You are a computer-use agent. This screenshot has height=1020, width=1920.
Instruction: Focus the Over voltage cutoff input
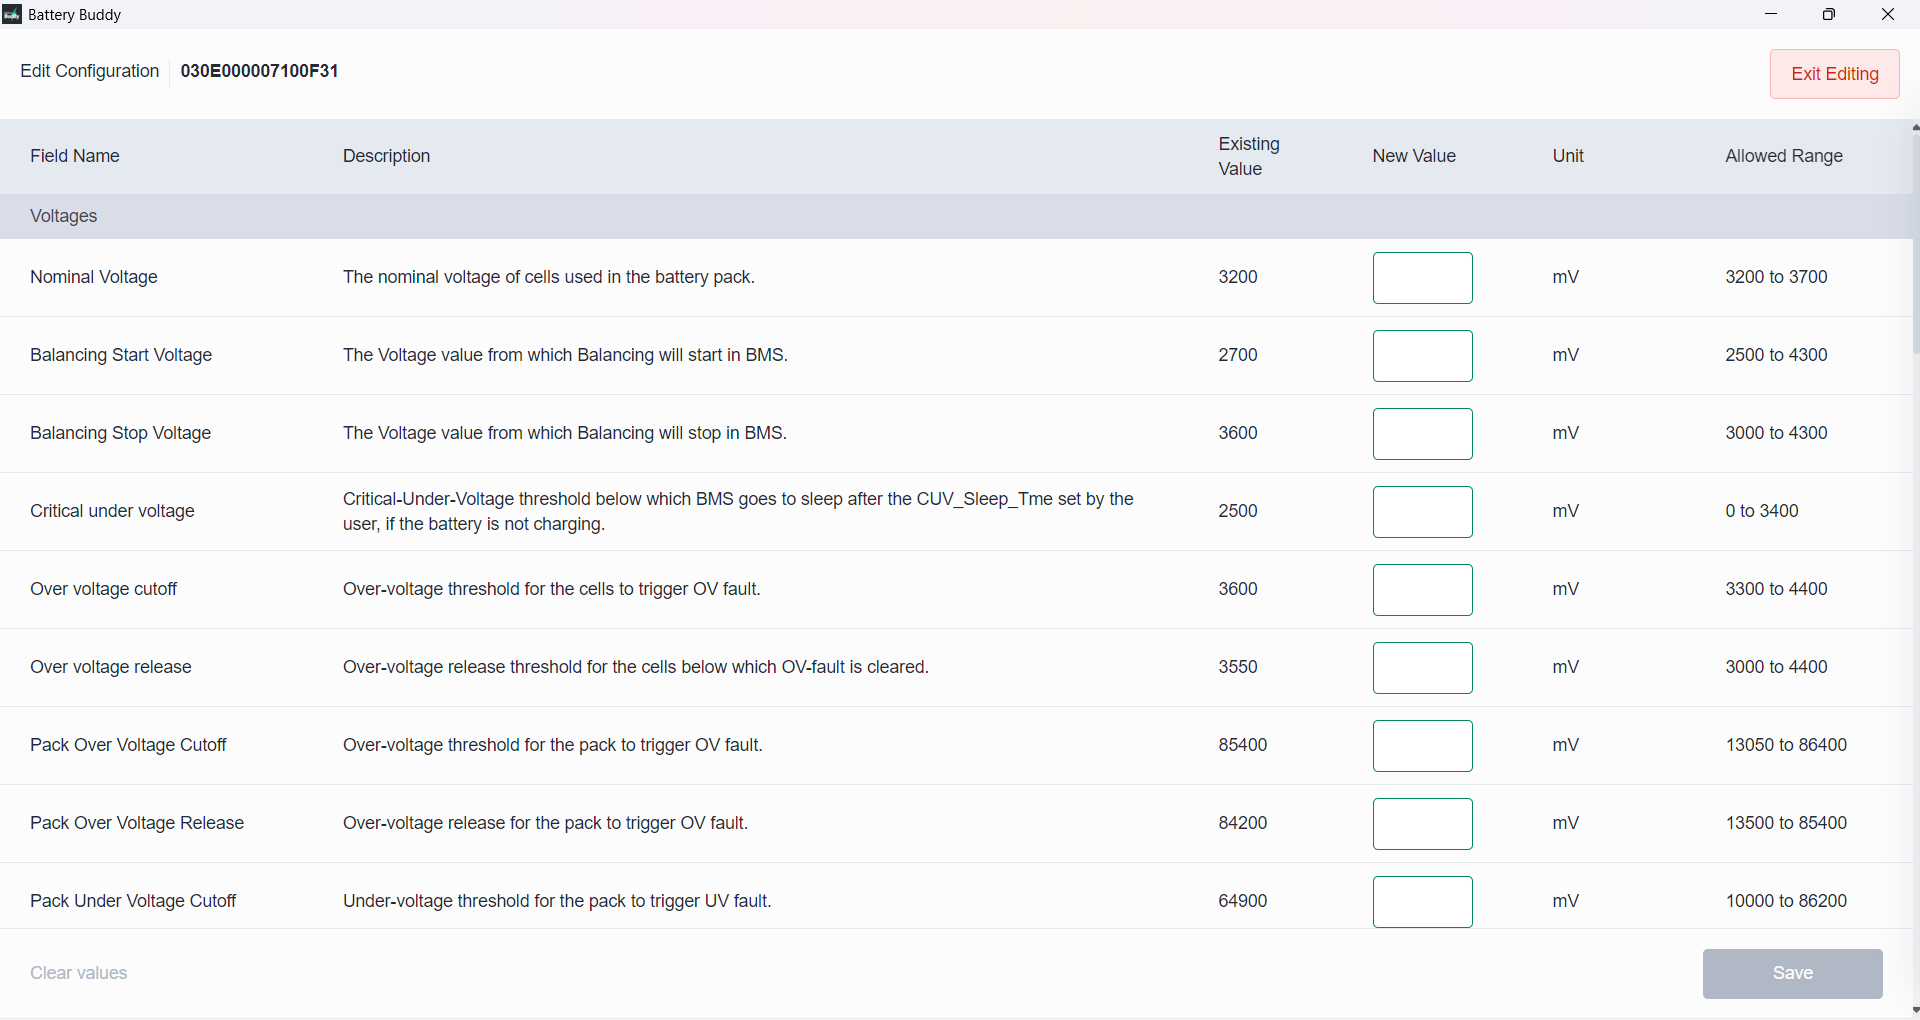click(x=1422, y=590)
